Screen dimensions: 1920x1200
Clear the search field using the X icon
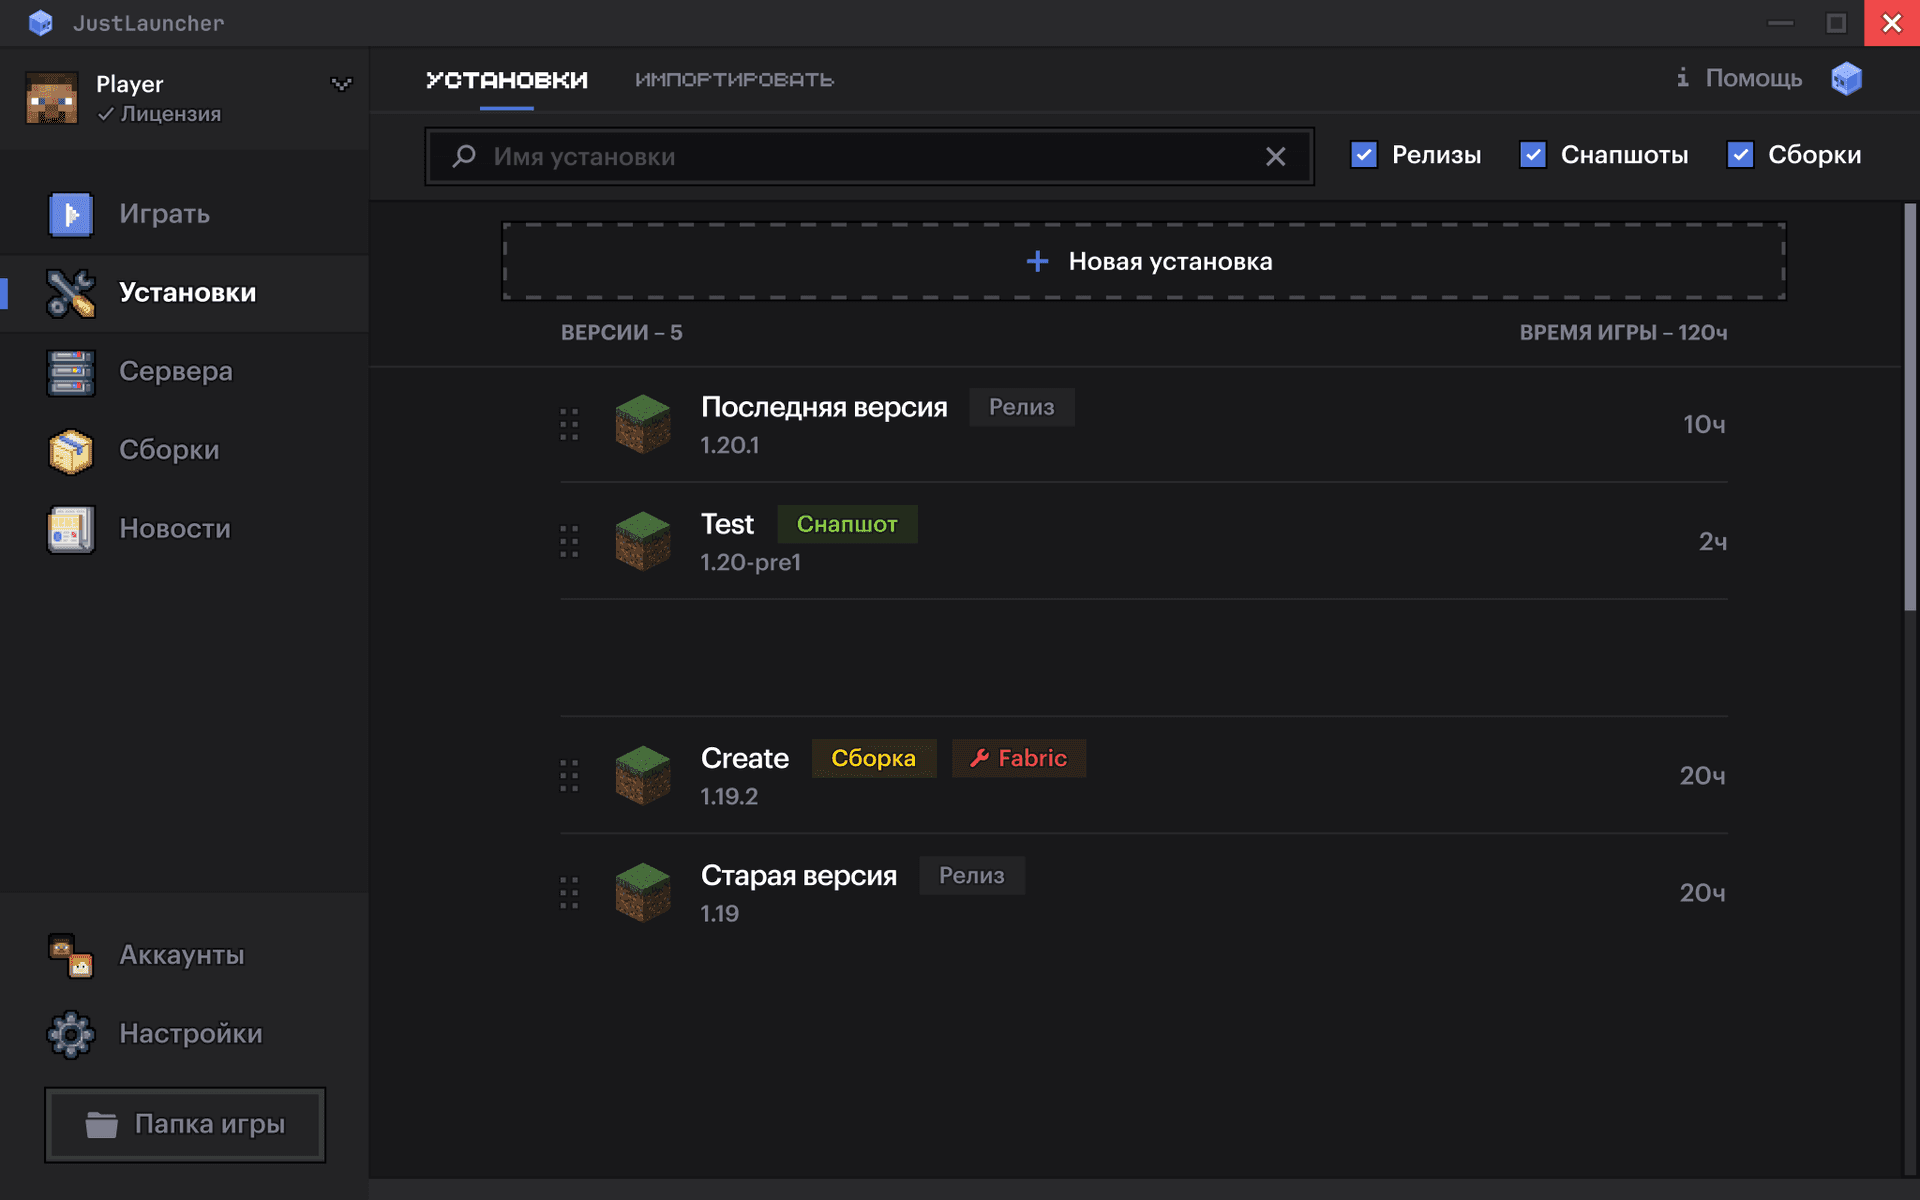pyautogui.click(x=1276, y=156)
